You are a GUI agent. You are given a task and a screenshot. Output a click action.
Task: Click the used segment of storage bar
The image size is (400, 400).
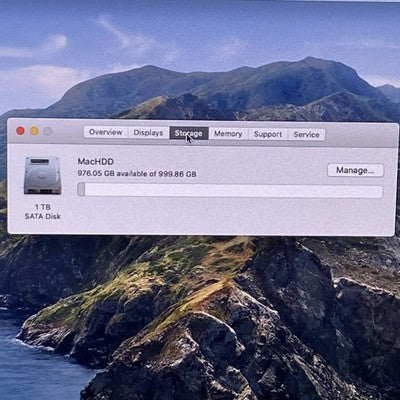coord(81,190)
